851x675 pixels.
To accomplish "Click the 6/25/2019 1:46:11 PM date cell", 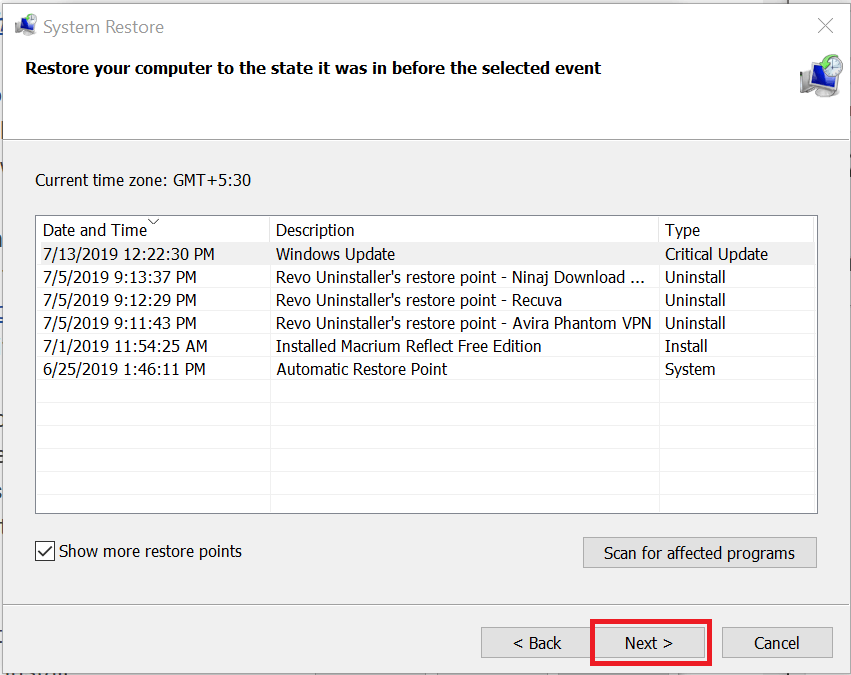I will tap(124, 369).
